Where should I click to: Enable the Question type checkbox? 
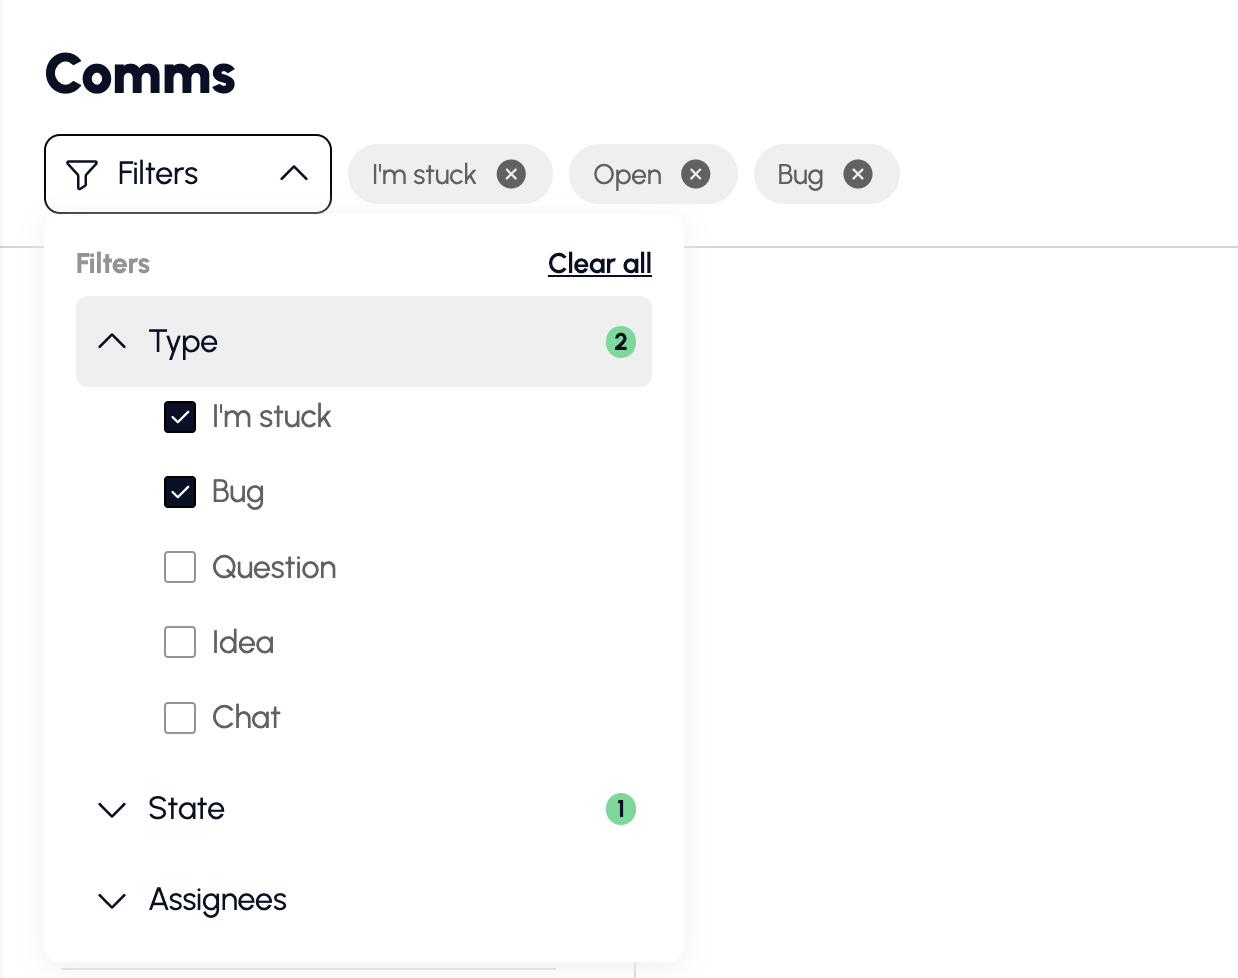pyautogui.click(x=180, y=567)
